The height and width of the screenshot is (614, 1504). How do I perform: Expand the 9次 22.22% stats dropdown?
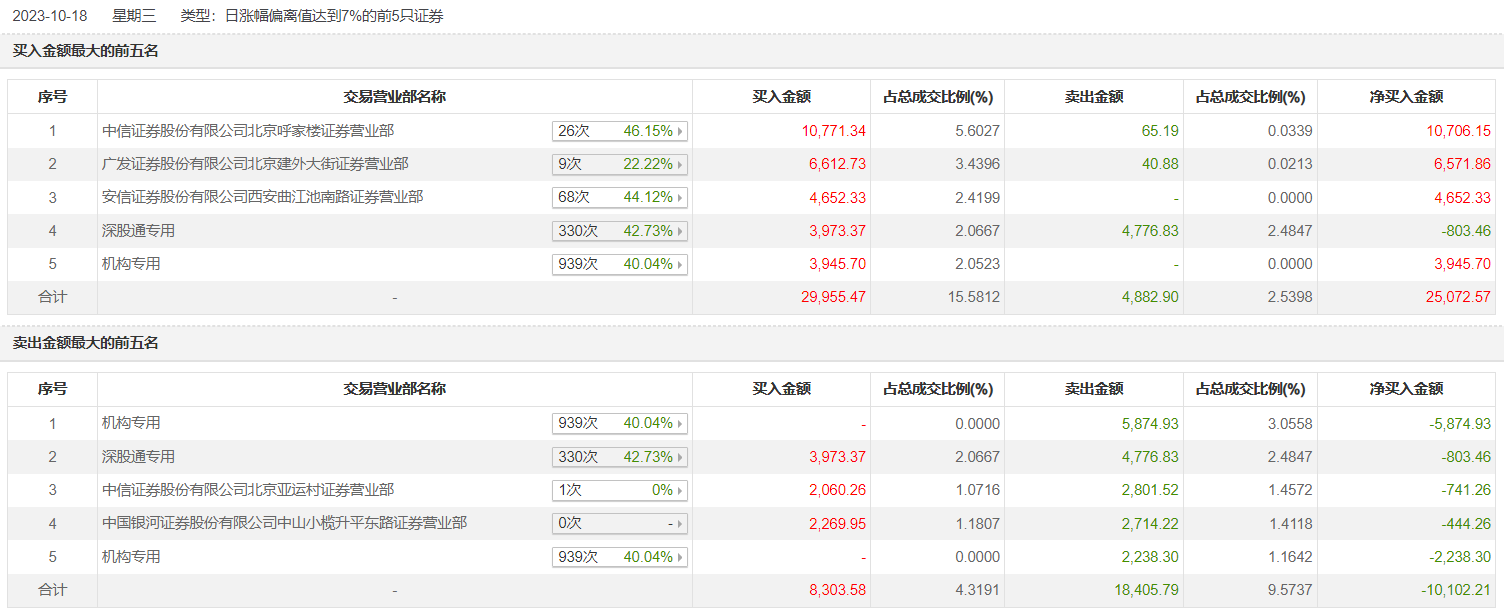click(619, 164)
